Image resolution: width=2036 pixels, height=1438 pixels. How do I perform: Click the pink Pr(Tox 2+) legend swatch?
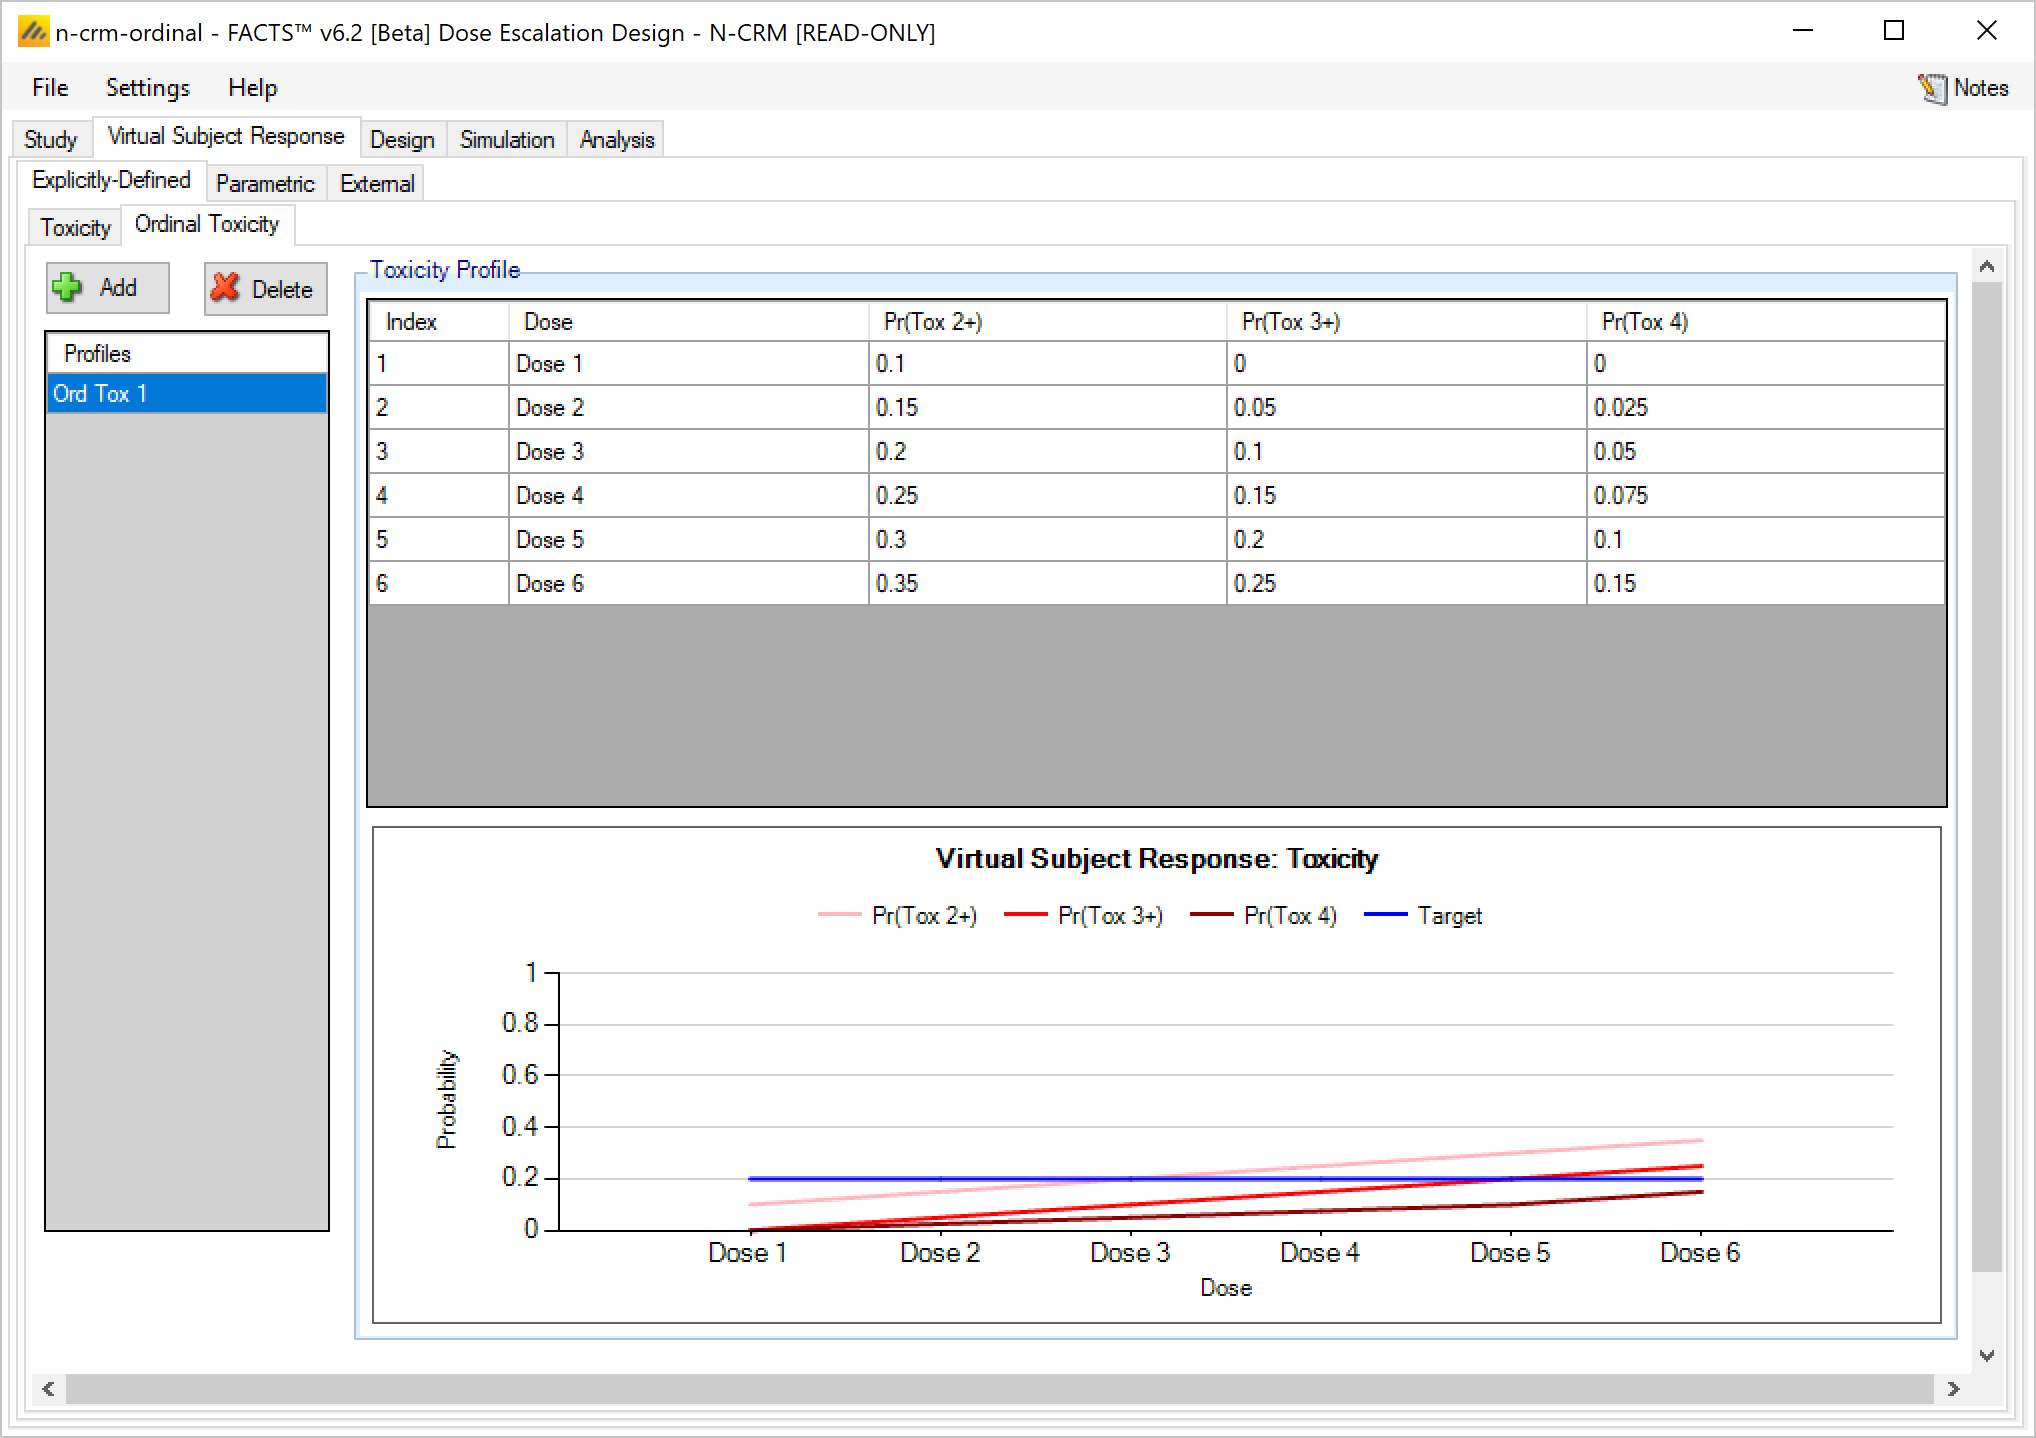(x=839, y=915)
